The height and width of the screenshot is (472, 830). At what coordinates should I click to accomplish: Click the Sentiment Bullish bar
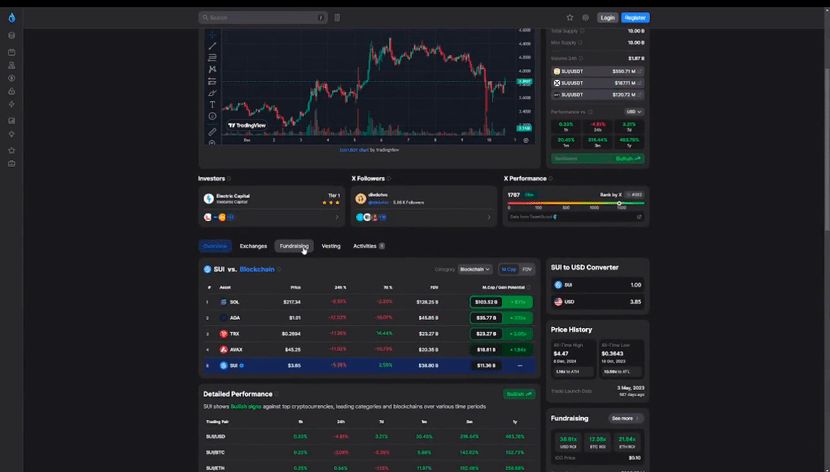pyautogui.click(x=598, y=159)
